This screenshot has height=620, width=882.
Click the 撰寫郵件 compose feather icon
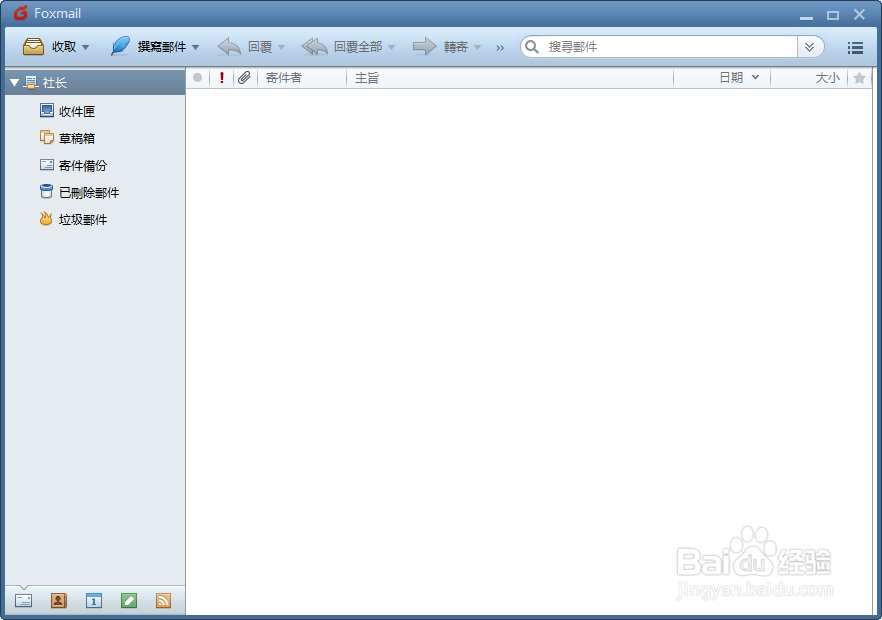point(120,46)
